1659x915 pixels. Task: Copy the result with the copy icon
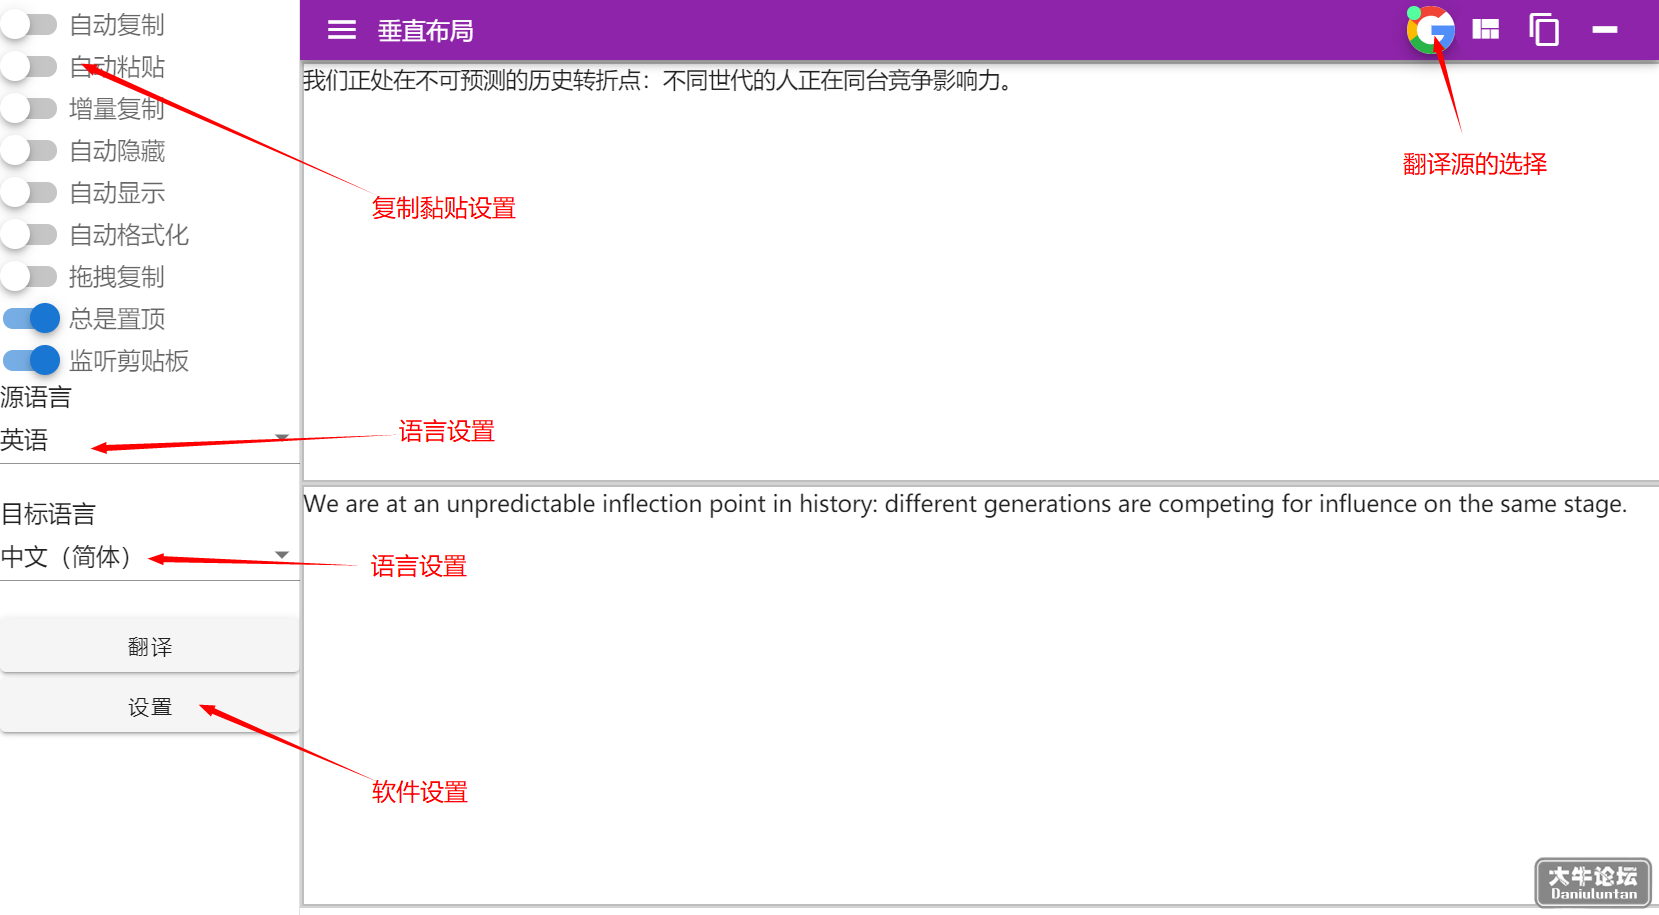(1544, 30)
